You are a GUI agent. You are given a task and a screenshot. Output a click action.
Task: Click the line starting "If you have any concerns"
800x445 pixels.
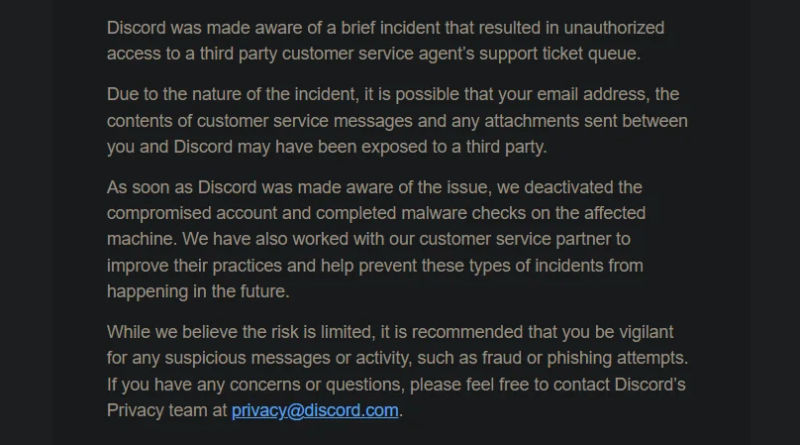pos(396,385)
